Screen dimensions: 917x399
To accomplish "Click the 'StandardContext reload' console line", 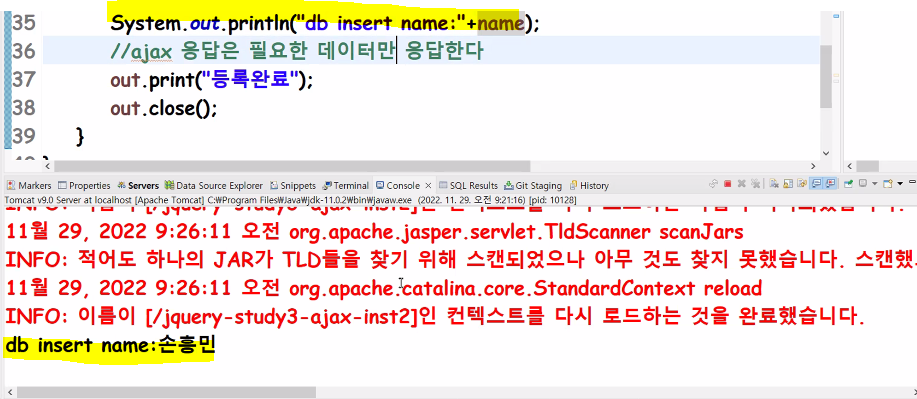I will click(x=383, y=288).
